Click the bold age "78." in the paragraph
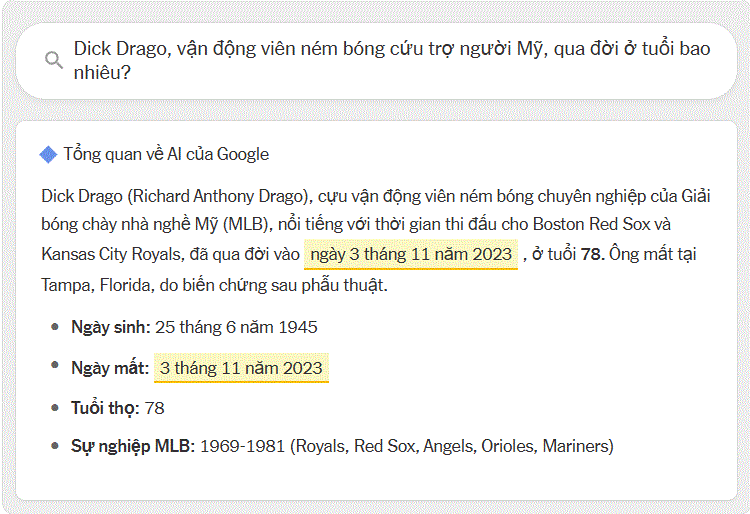Image resolution: width=750 pixels, height=514 pixels. (x=594, y=254)
